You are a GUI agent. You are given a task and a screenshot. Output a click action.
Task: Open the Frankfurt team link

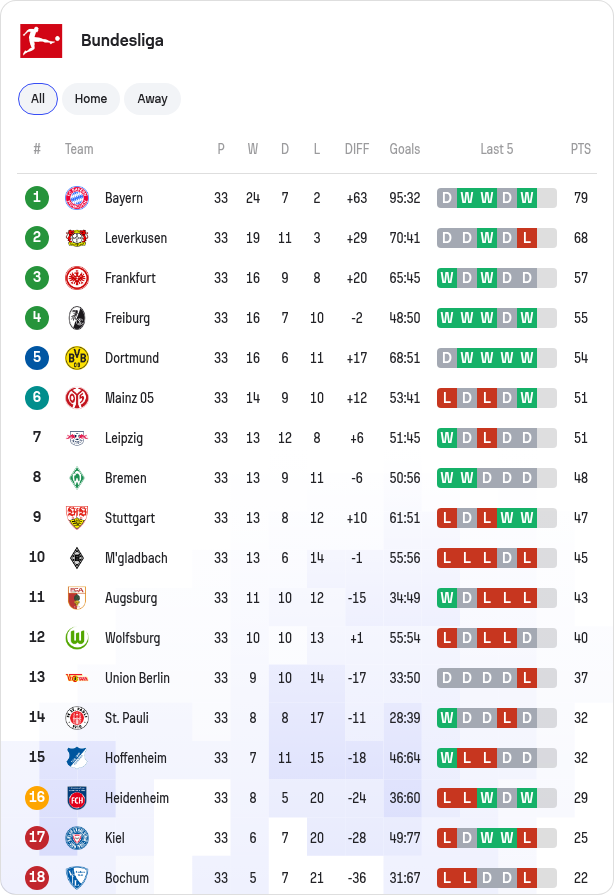(x=130, y=278)
